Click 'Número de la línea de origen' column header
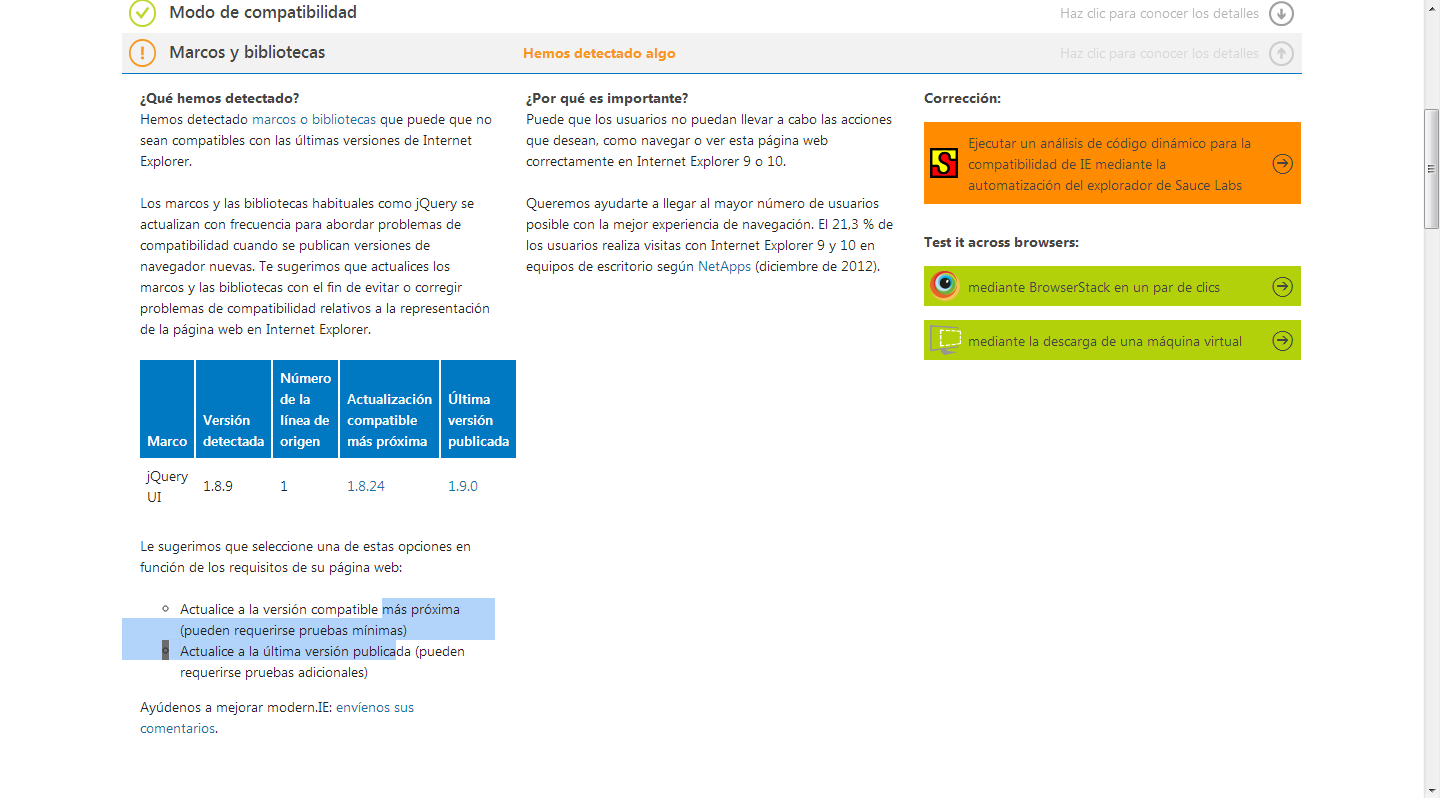Screen dimensions: 1440x798 pos(305,409)
